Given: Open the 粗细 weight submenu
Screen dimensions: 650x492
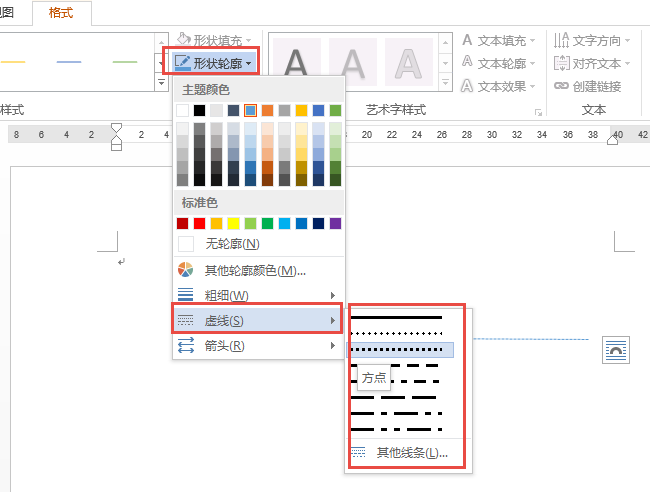Looking at the screenshot, I should point(259,296).
